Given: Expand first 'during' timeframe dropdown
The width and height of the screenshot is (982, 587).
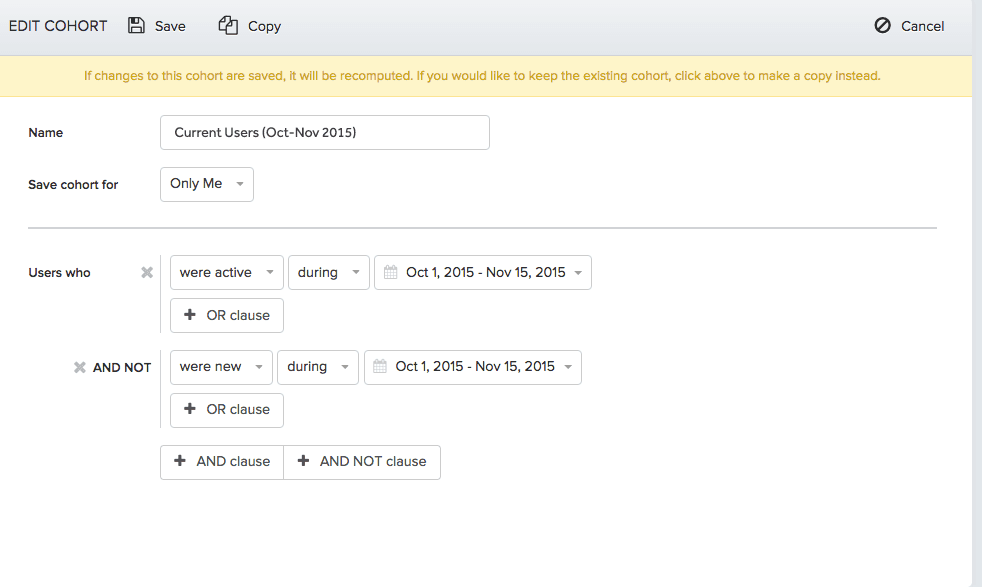Looking at the screenshot, I should (328, 272).
